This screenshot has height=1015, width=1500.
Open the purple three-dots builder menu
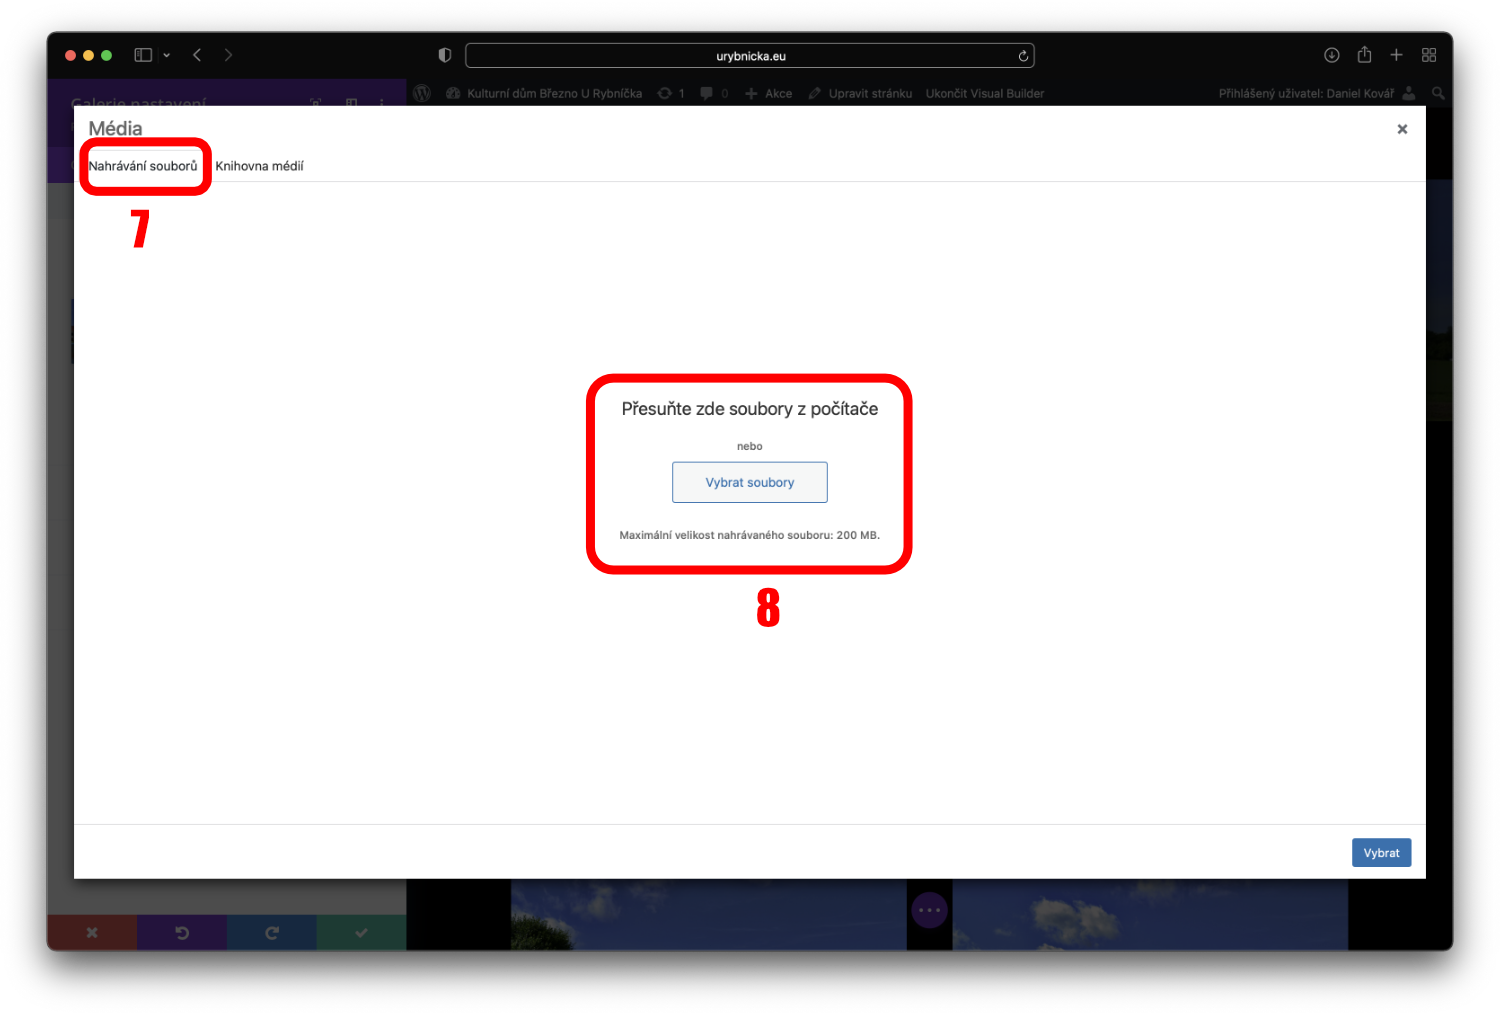(x=929, y=910)
